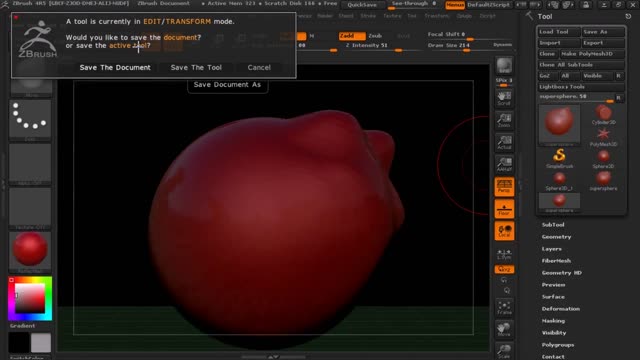Adjust the Draw Size slider

(x=458, y=47)
